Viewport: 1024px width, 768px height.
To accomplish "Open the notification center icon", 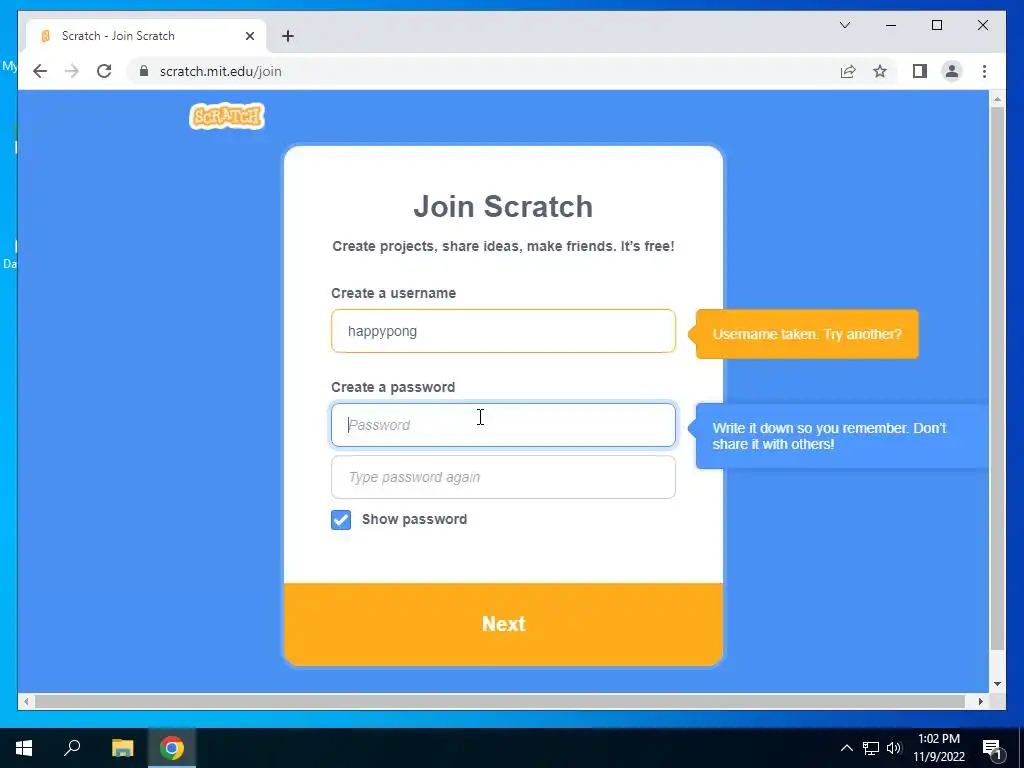I will click(992, 748).
